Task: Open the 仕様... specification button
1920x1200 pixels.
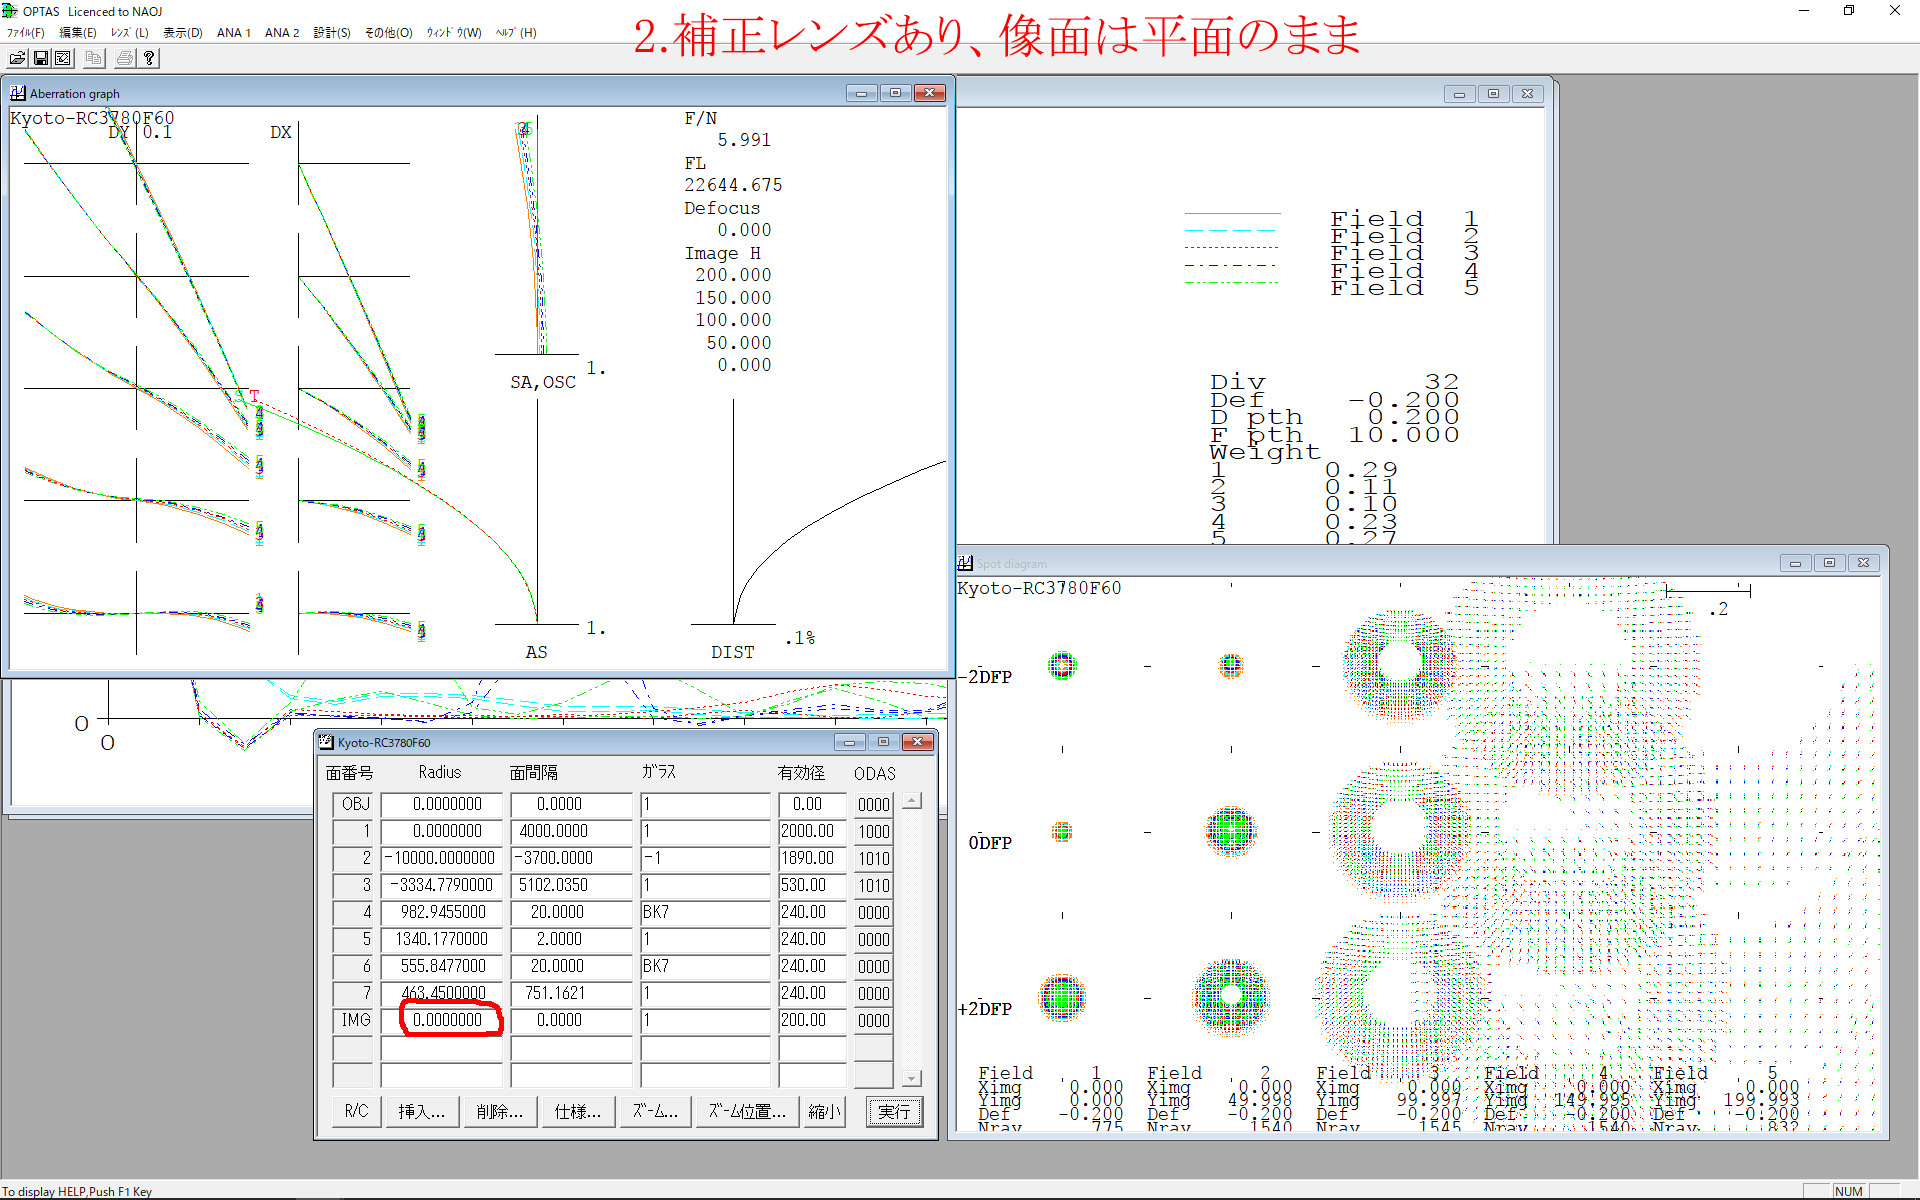Action: coord(577,1112)
